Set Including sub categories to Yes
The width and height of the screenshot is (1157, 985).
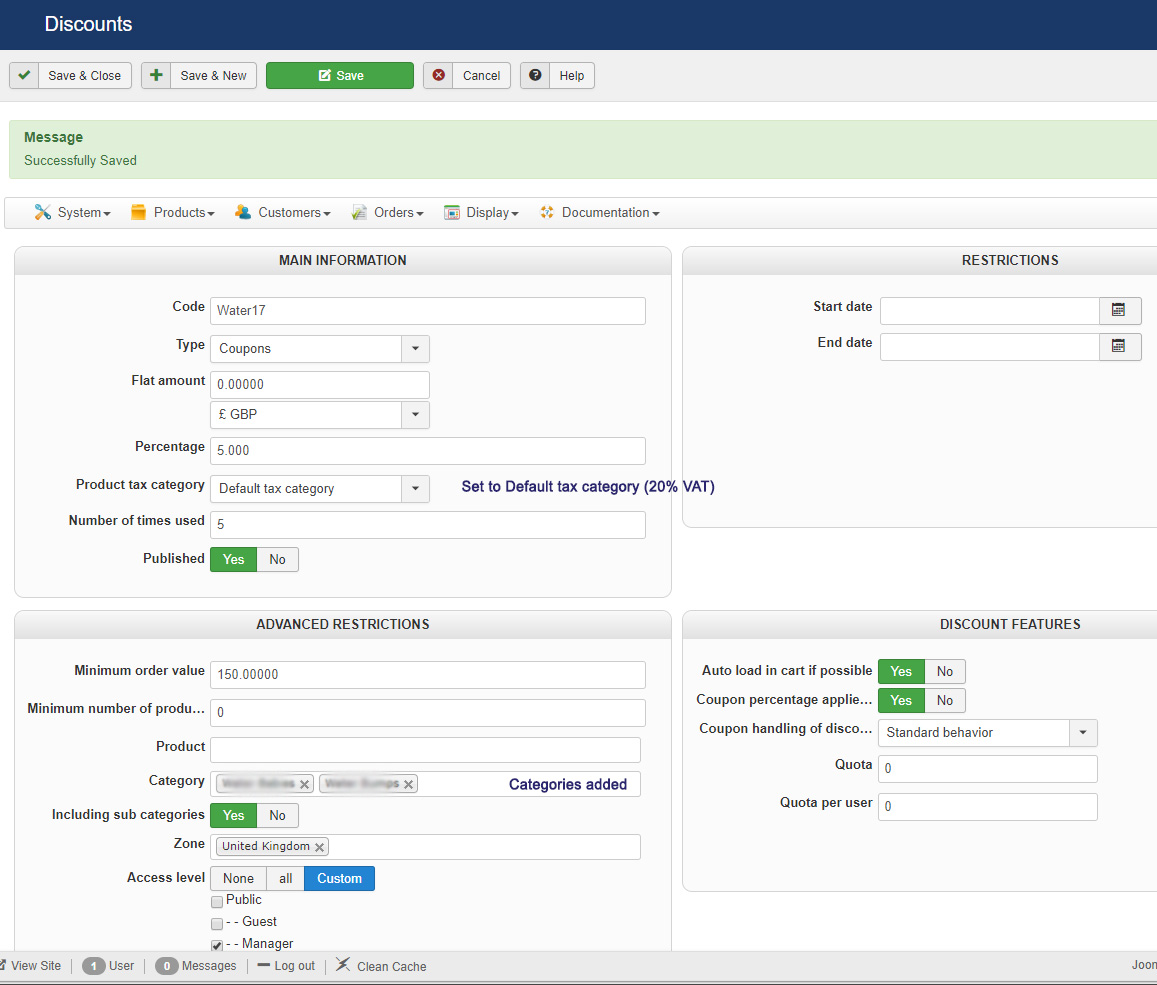(x=233, y=815)
